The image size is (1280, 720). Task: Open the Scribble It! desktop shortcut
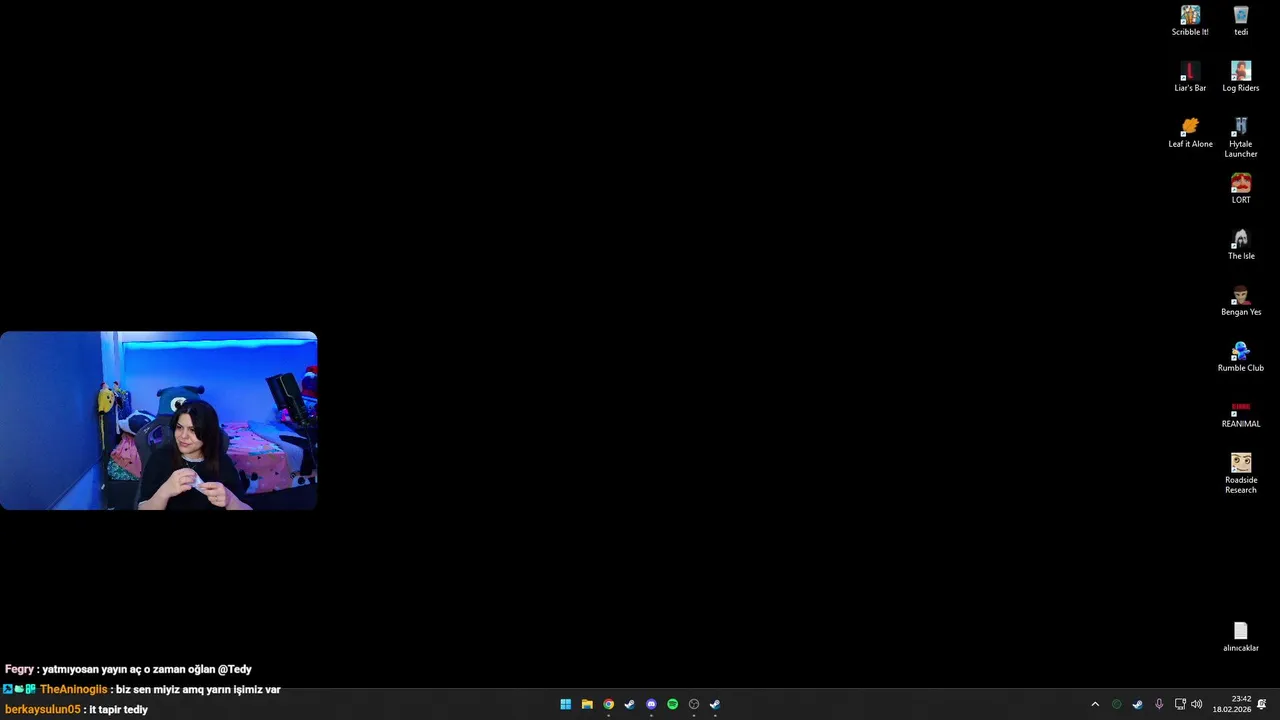coord(1190,21)
